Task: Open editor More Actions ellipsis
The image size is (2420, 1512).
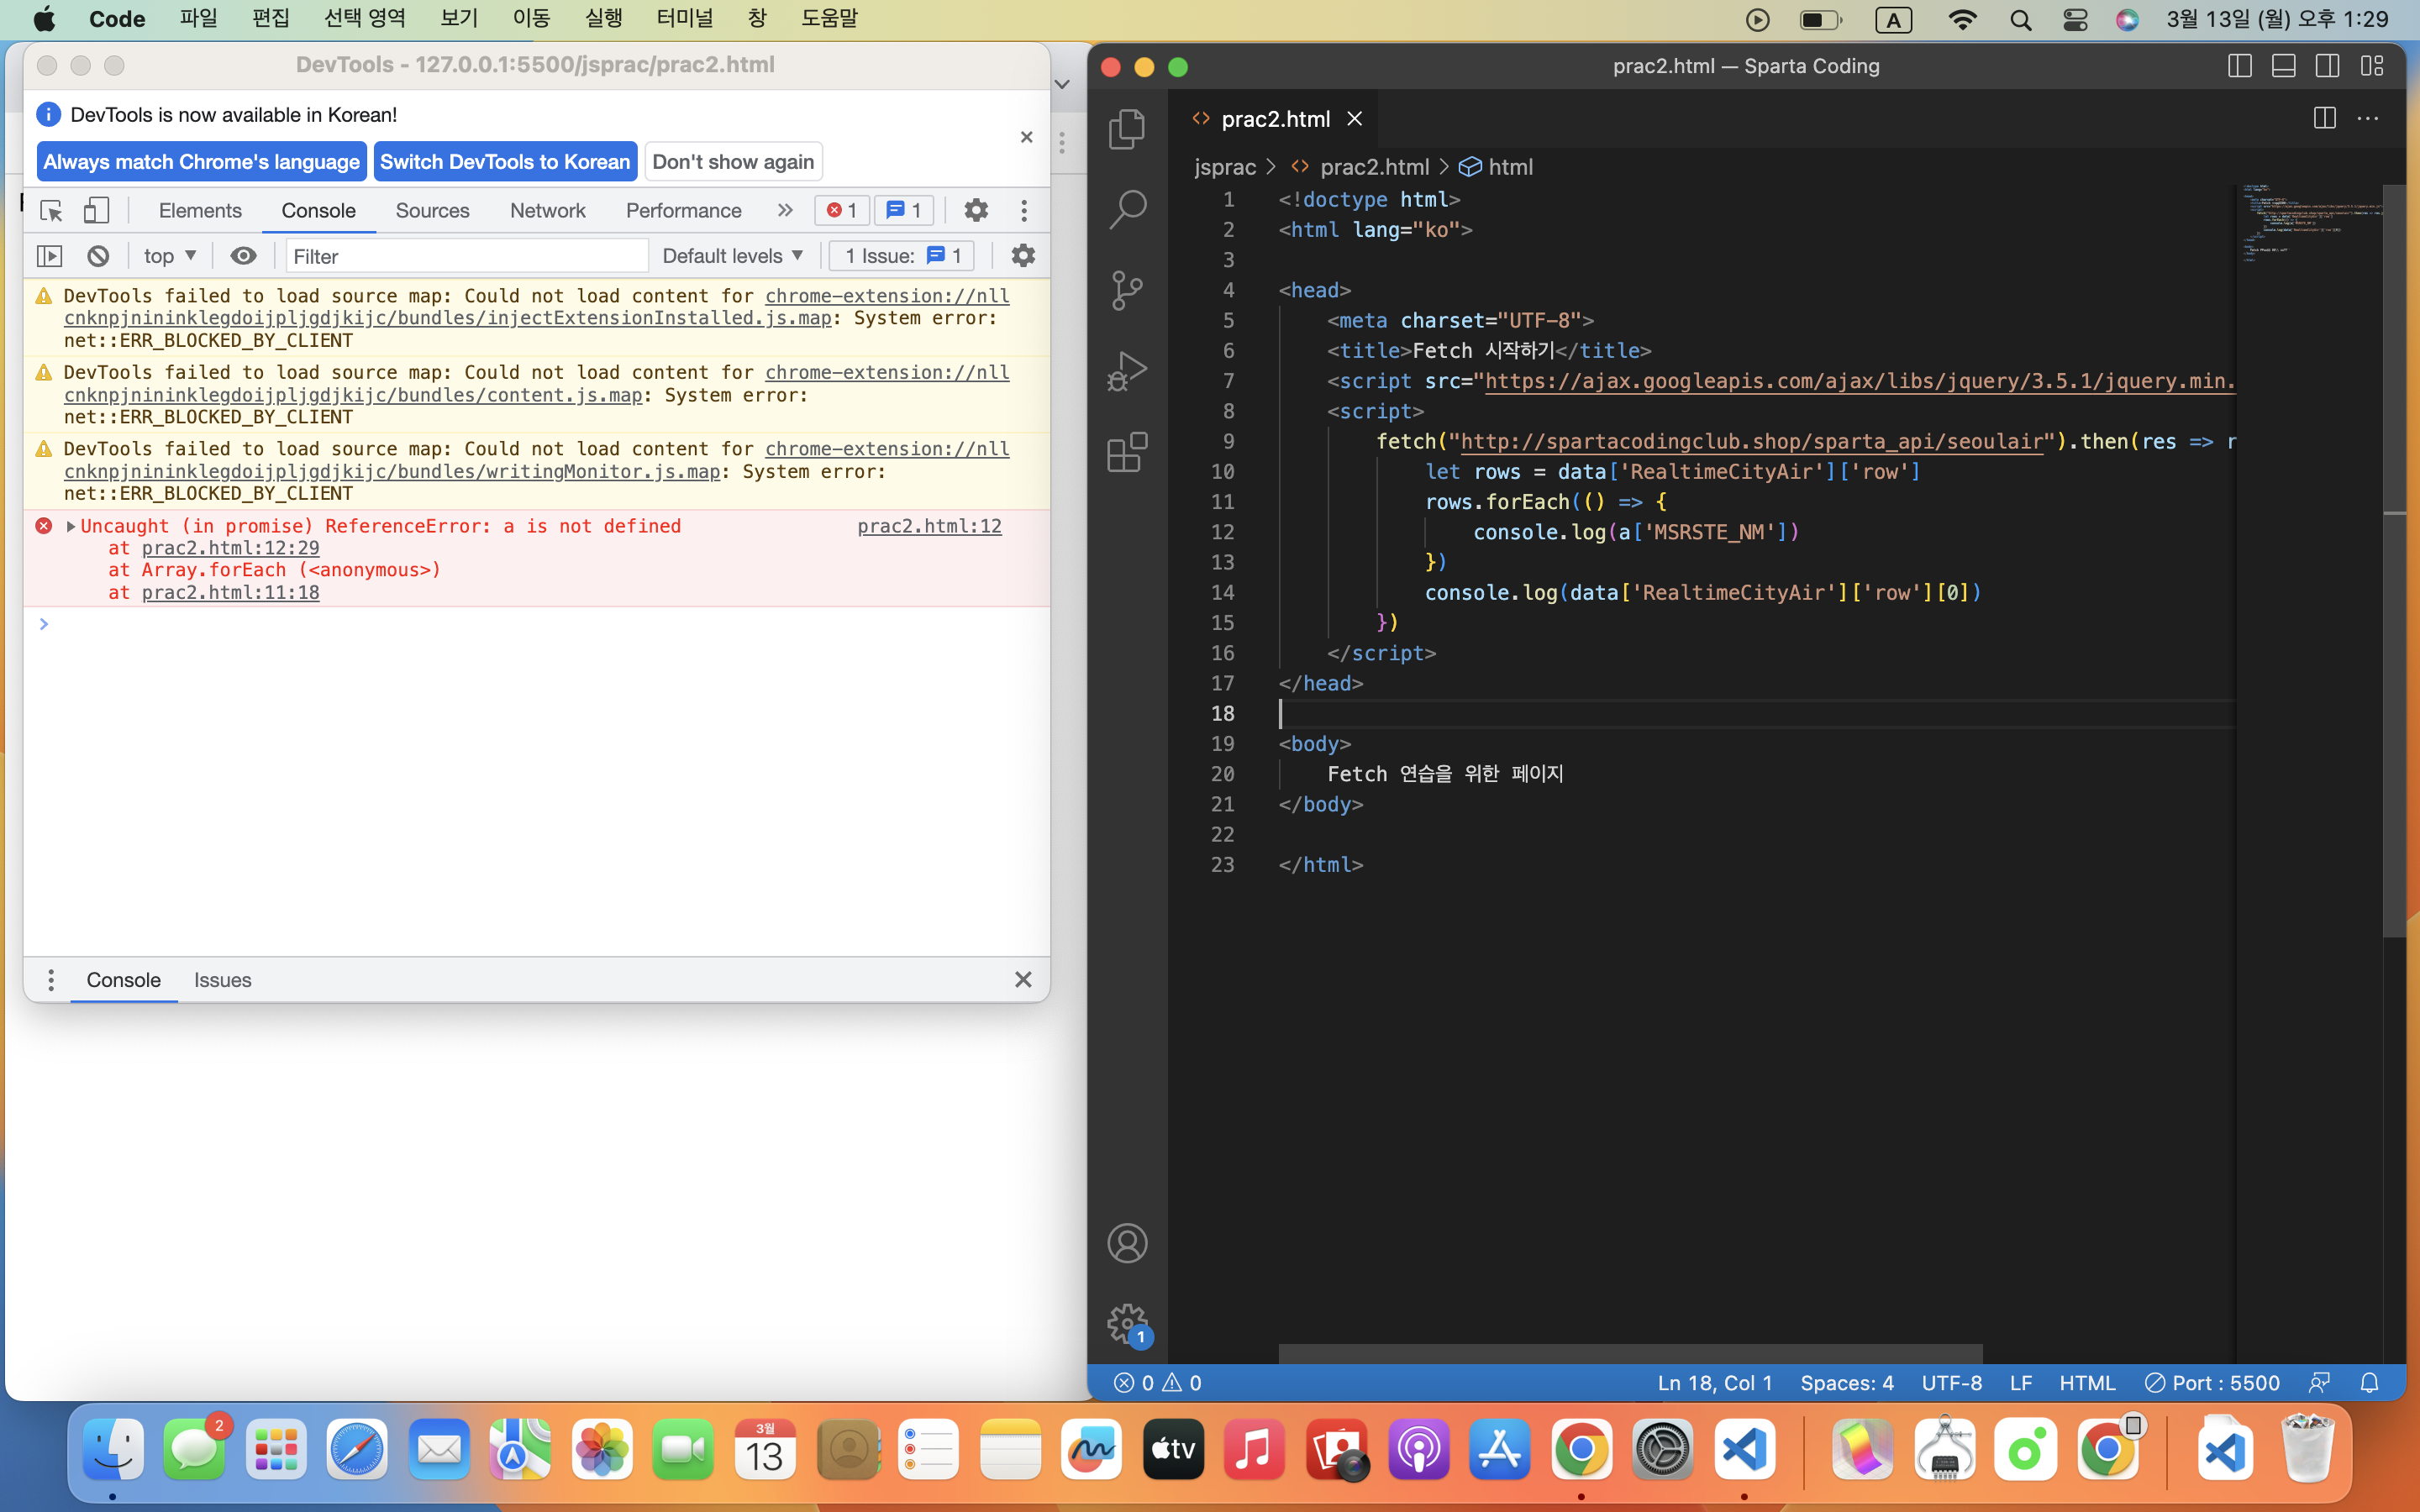Action: 2368,118
